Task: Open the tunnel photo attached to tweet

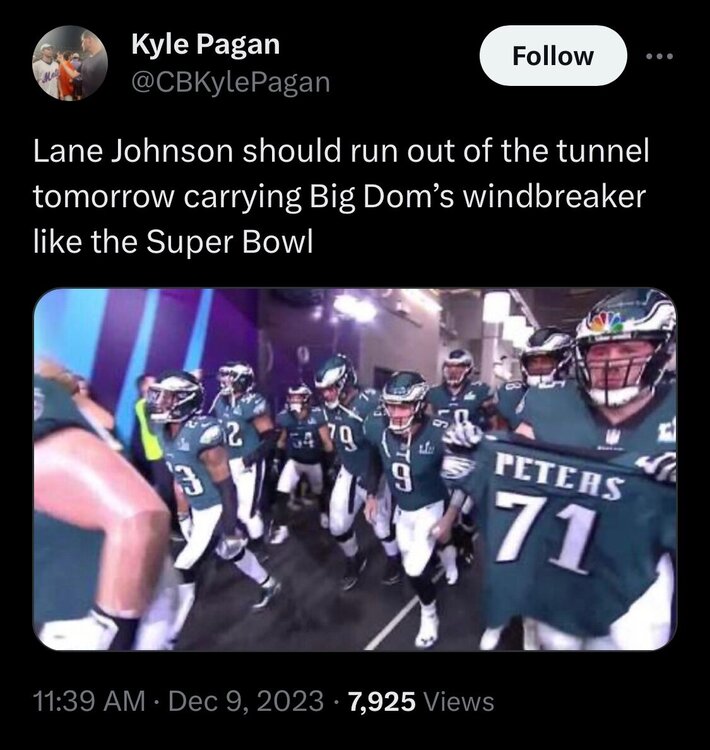Action: click(355, 470)
